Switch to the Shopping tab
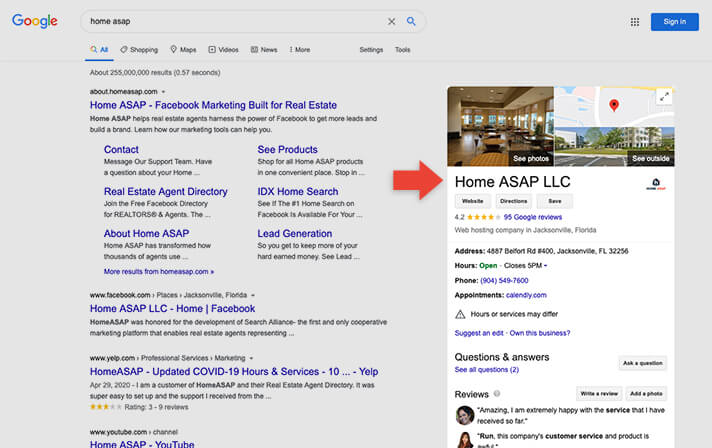712x448 pixels. click(139, 49)
